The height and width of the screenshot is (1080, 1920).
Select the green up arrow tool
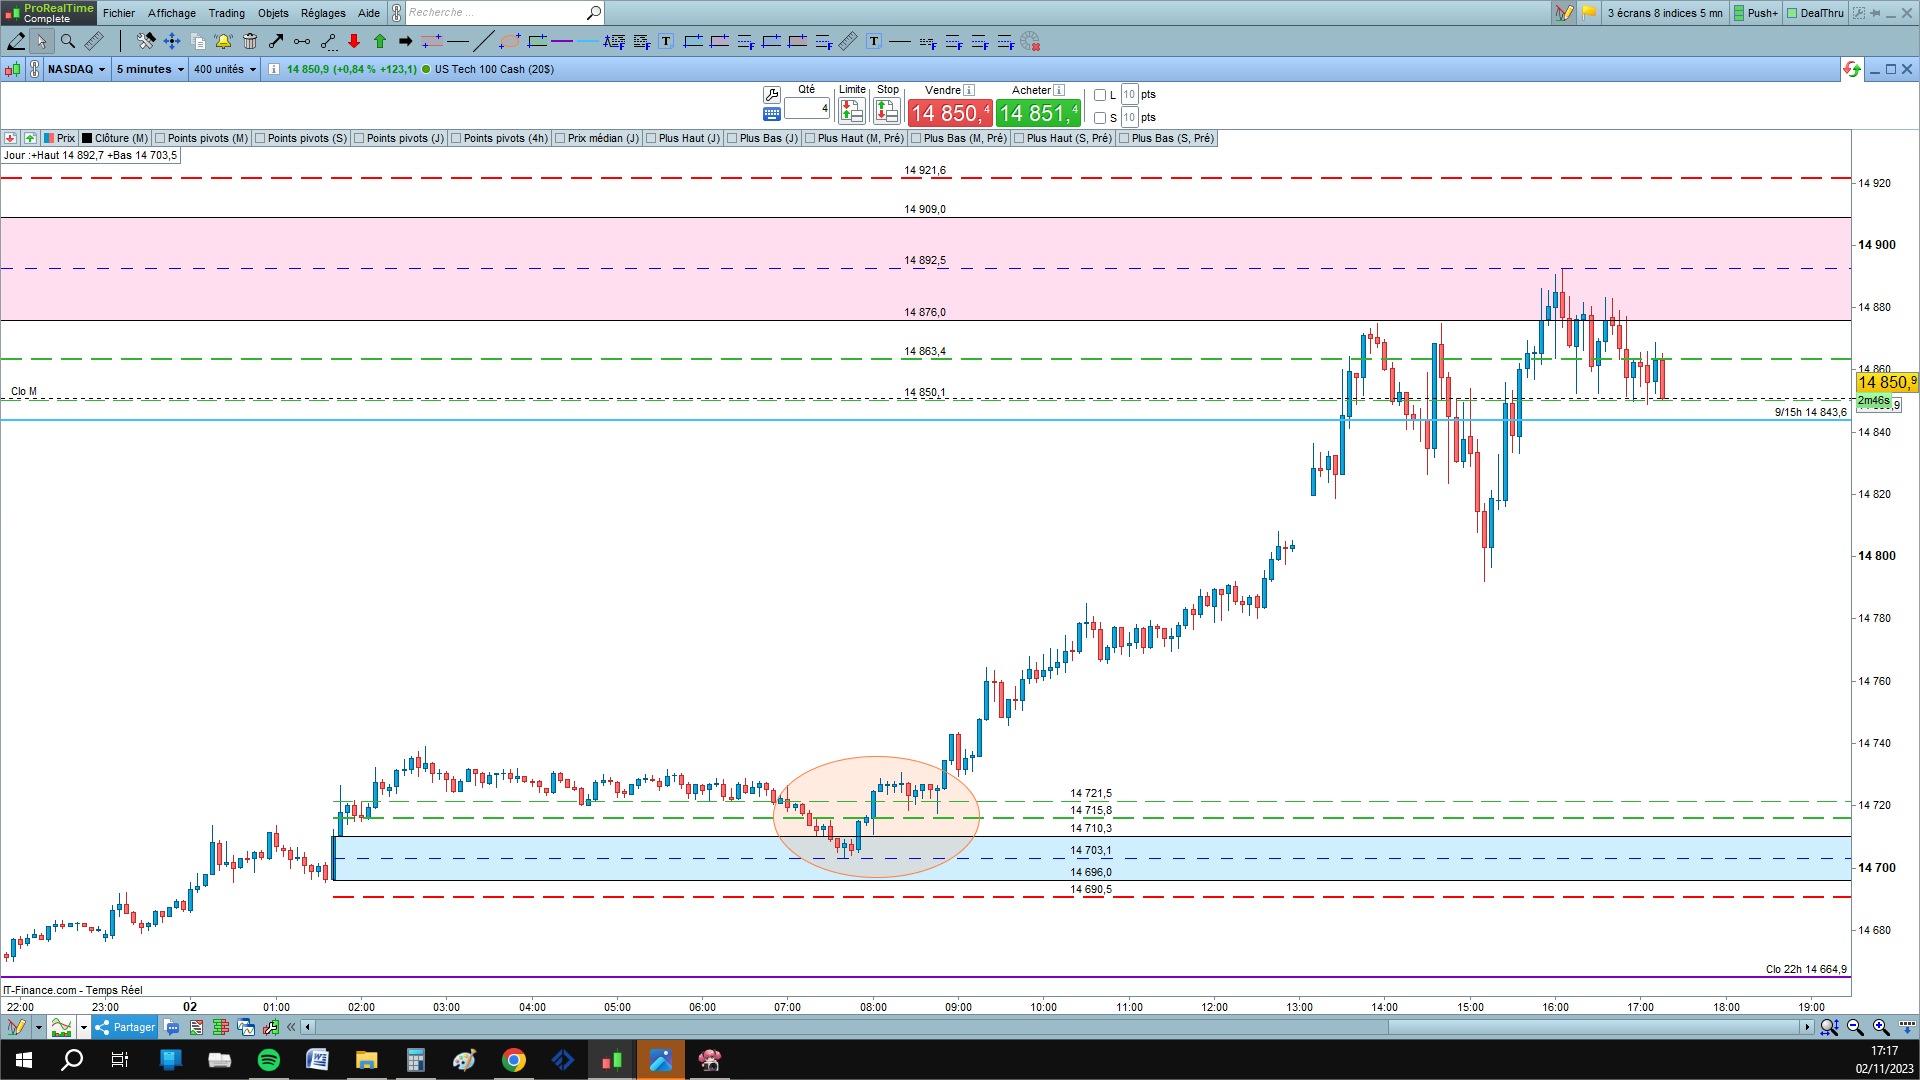(x=380, y=41)
